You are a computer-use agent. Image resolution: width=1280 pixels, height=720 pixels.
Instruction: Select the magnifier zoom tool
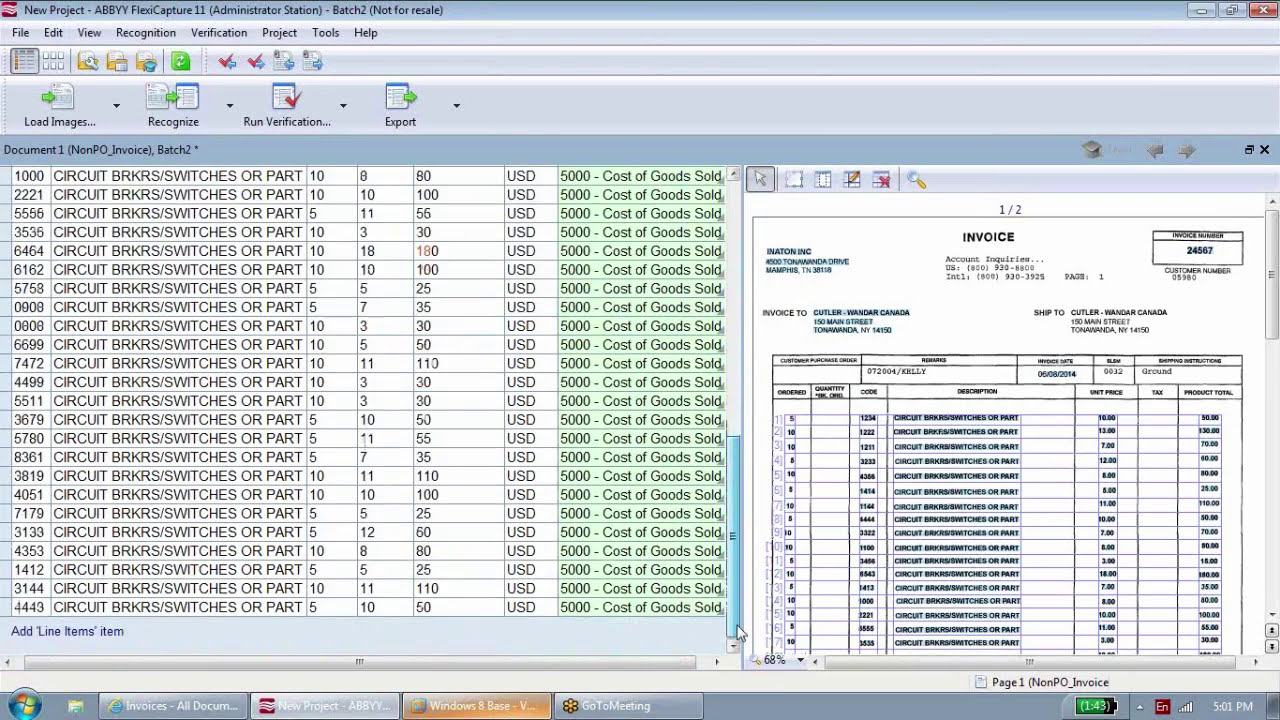917,180
